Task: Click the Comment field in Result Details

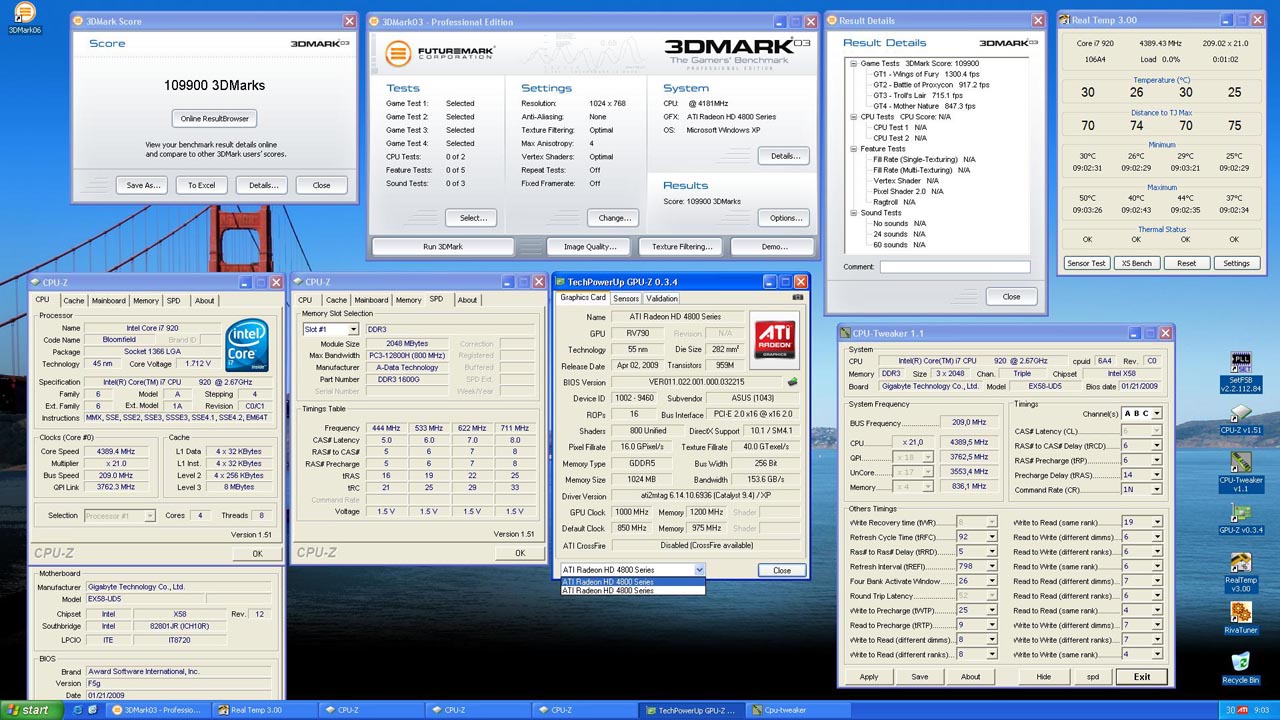Action: tap(955, 267)
